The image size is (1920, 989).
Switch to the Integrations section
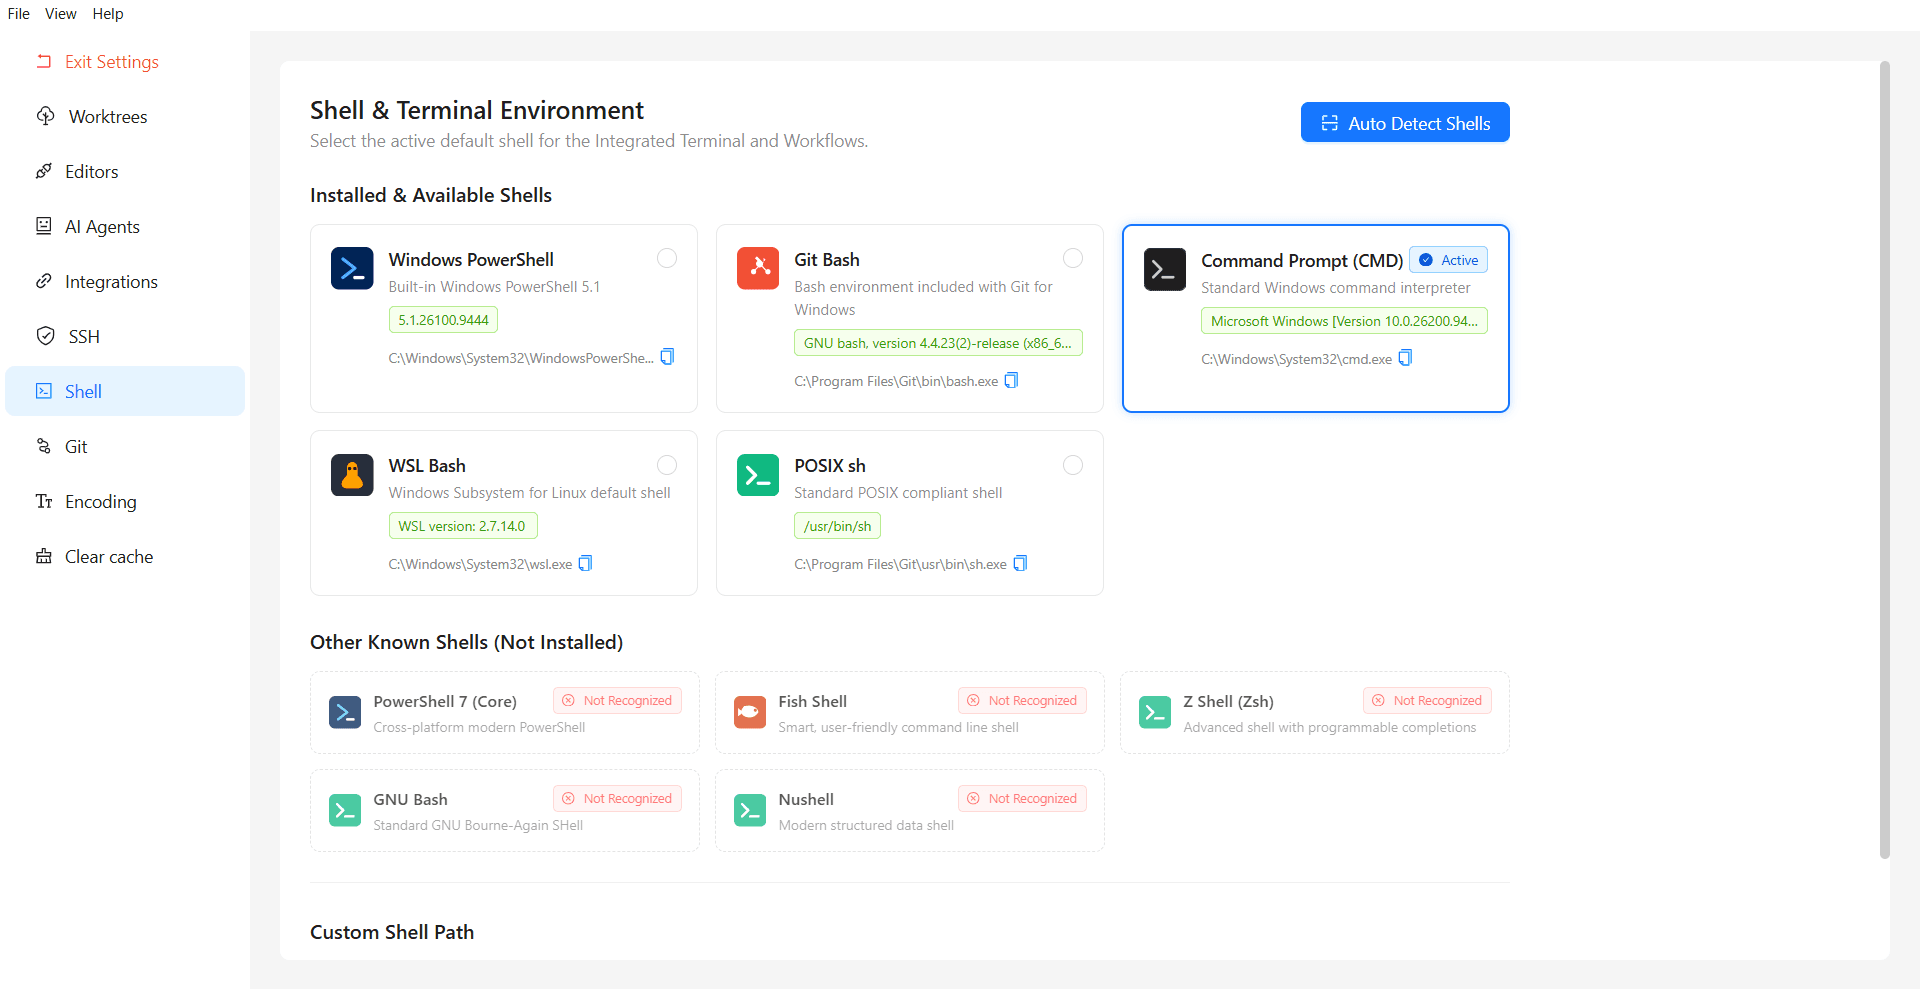pos(125,281)
